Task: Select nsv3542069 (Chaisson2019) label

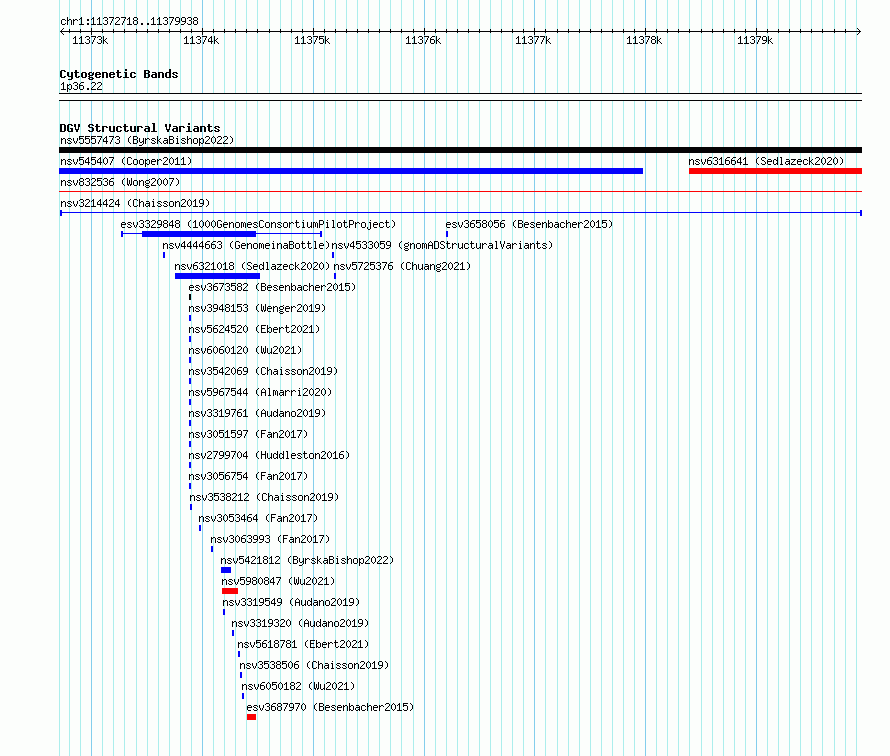Action: pos(263,371)
